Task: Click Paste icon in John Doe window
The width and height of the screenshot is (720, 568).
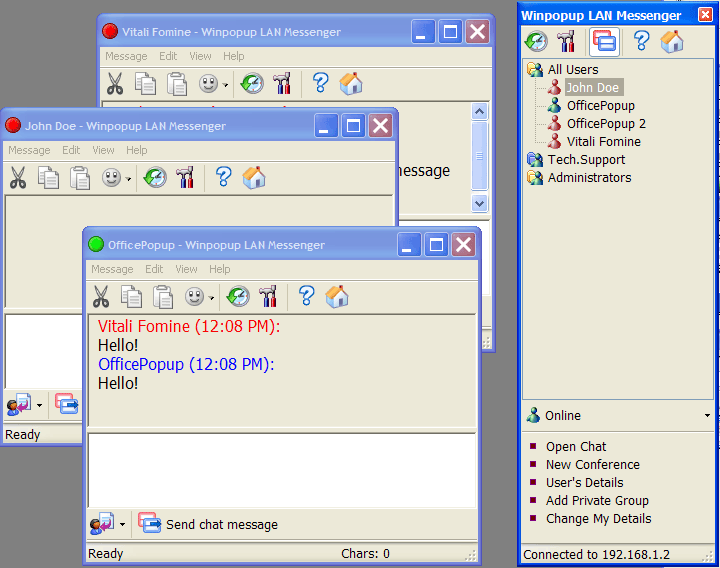Action: (80, 178)
